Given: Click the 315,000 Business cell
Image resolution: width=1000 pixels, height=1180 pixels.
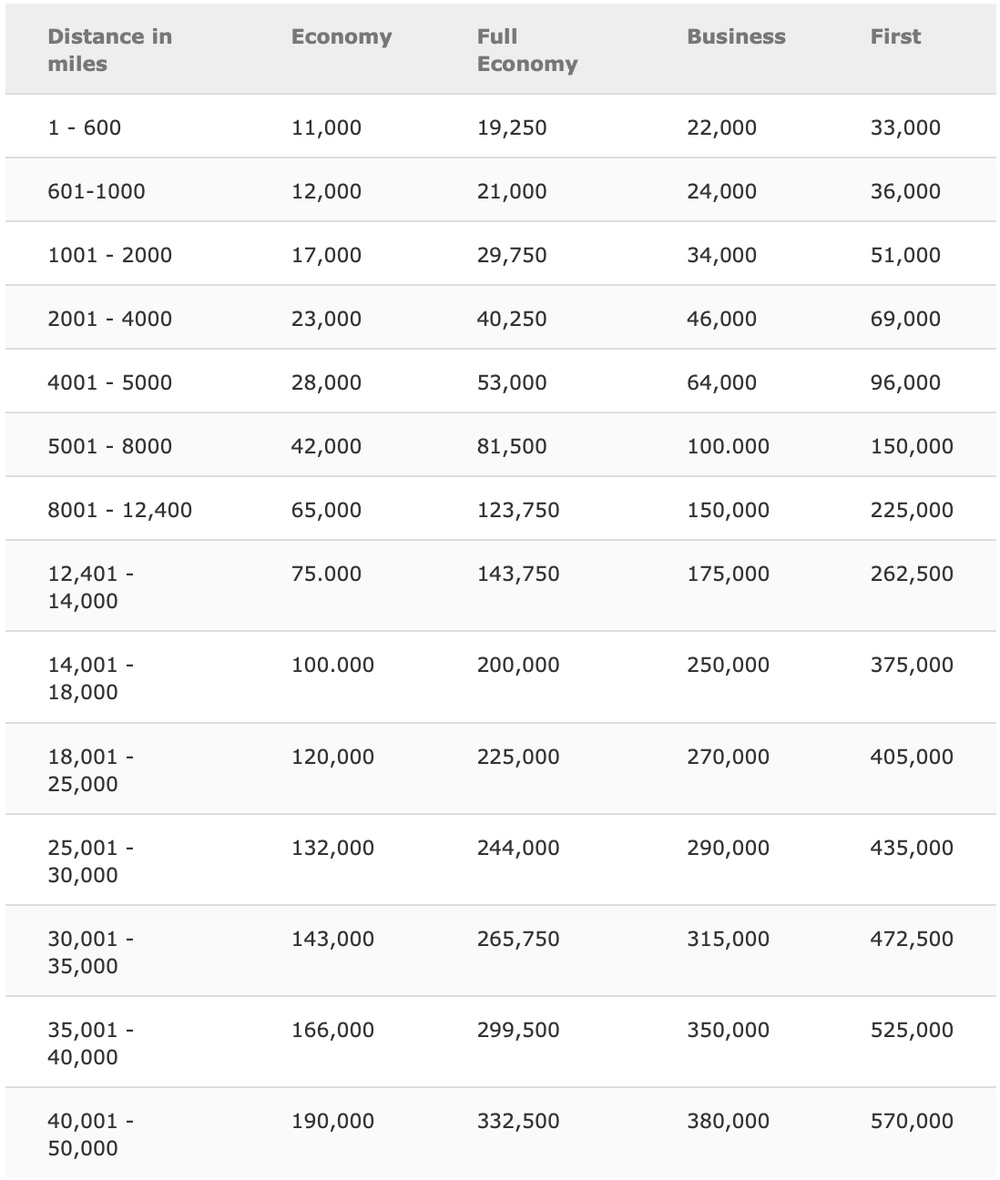Looking at the screenshot, I should click(728, 939).
